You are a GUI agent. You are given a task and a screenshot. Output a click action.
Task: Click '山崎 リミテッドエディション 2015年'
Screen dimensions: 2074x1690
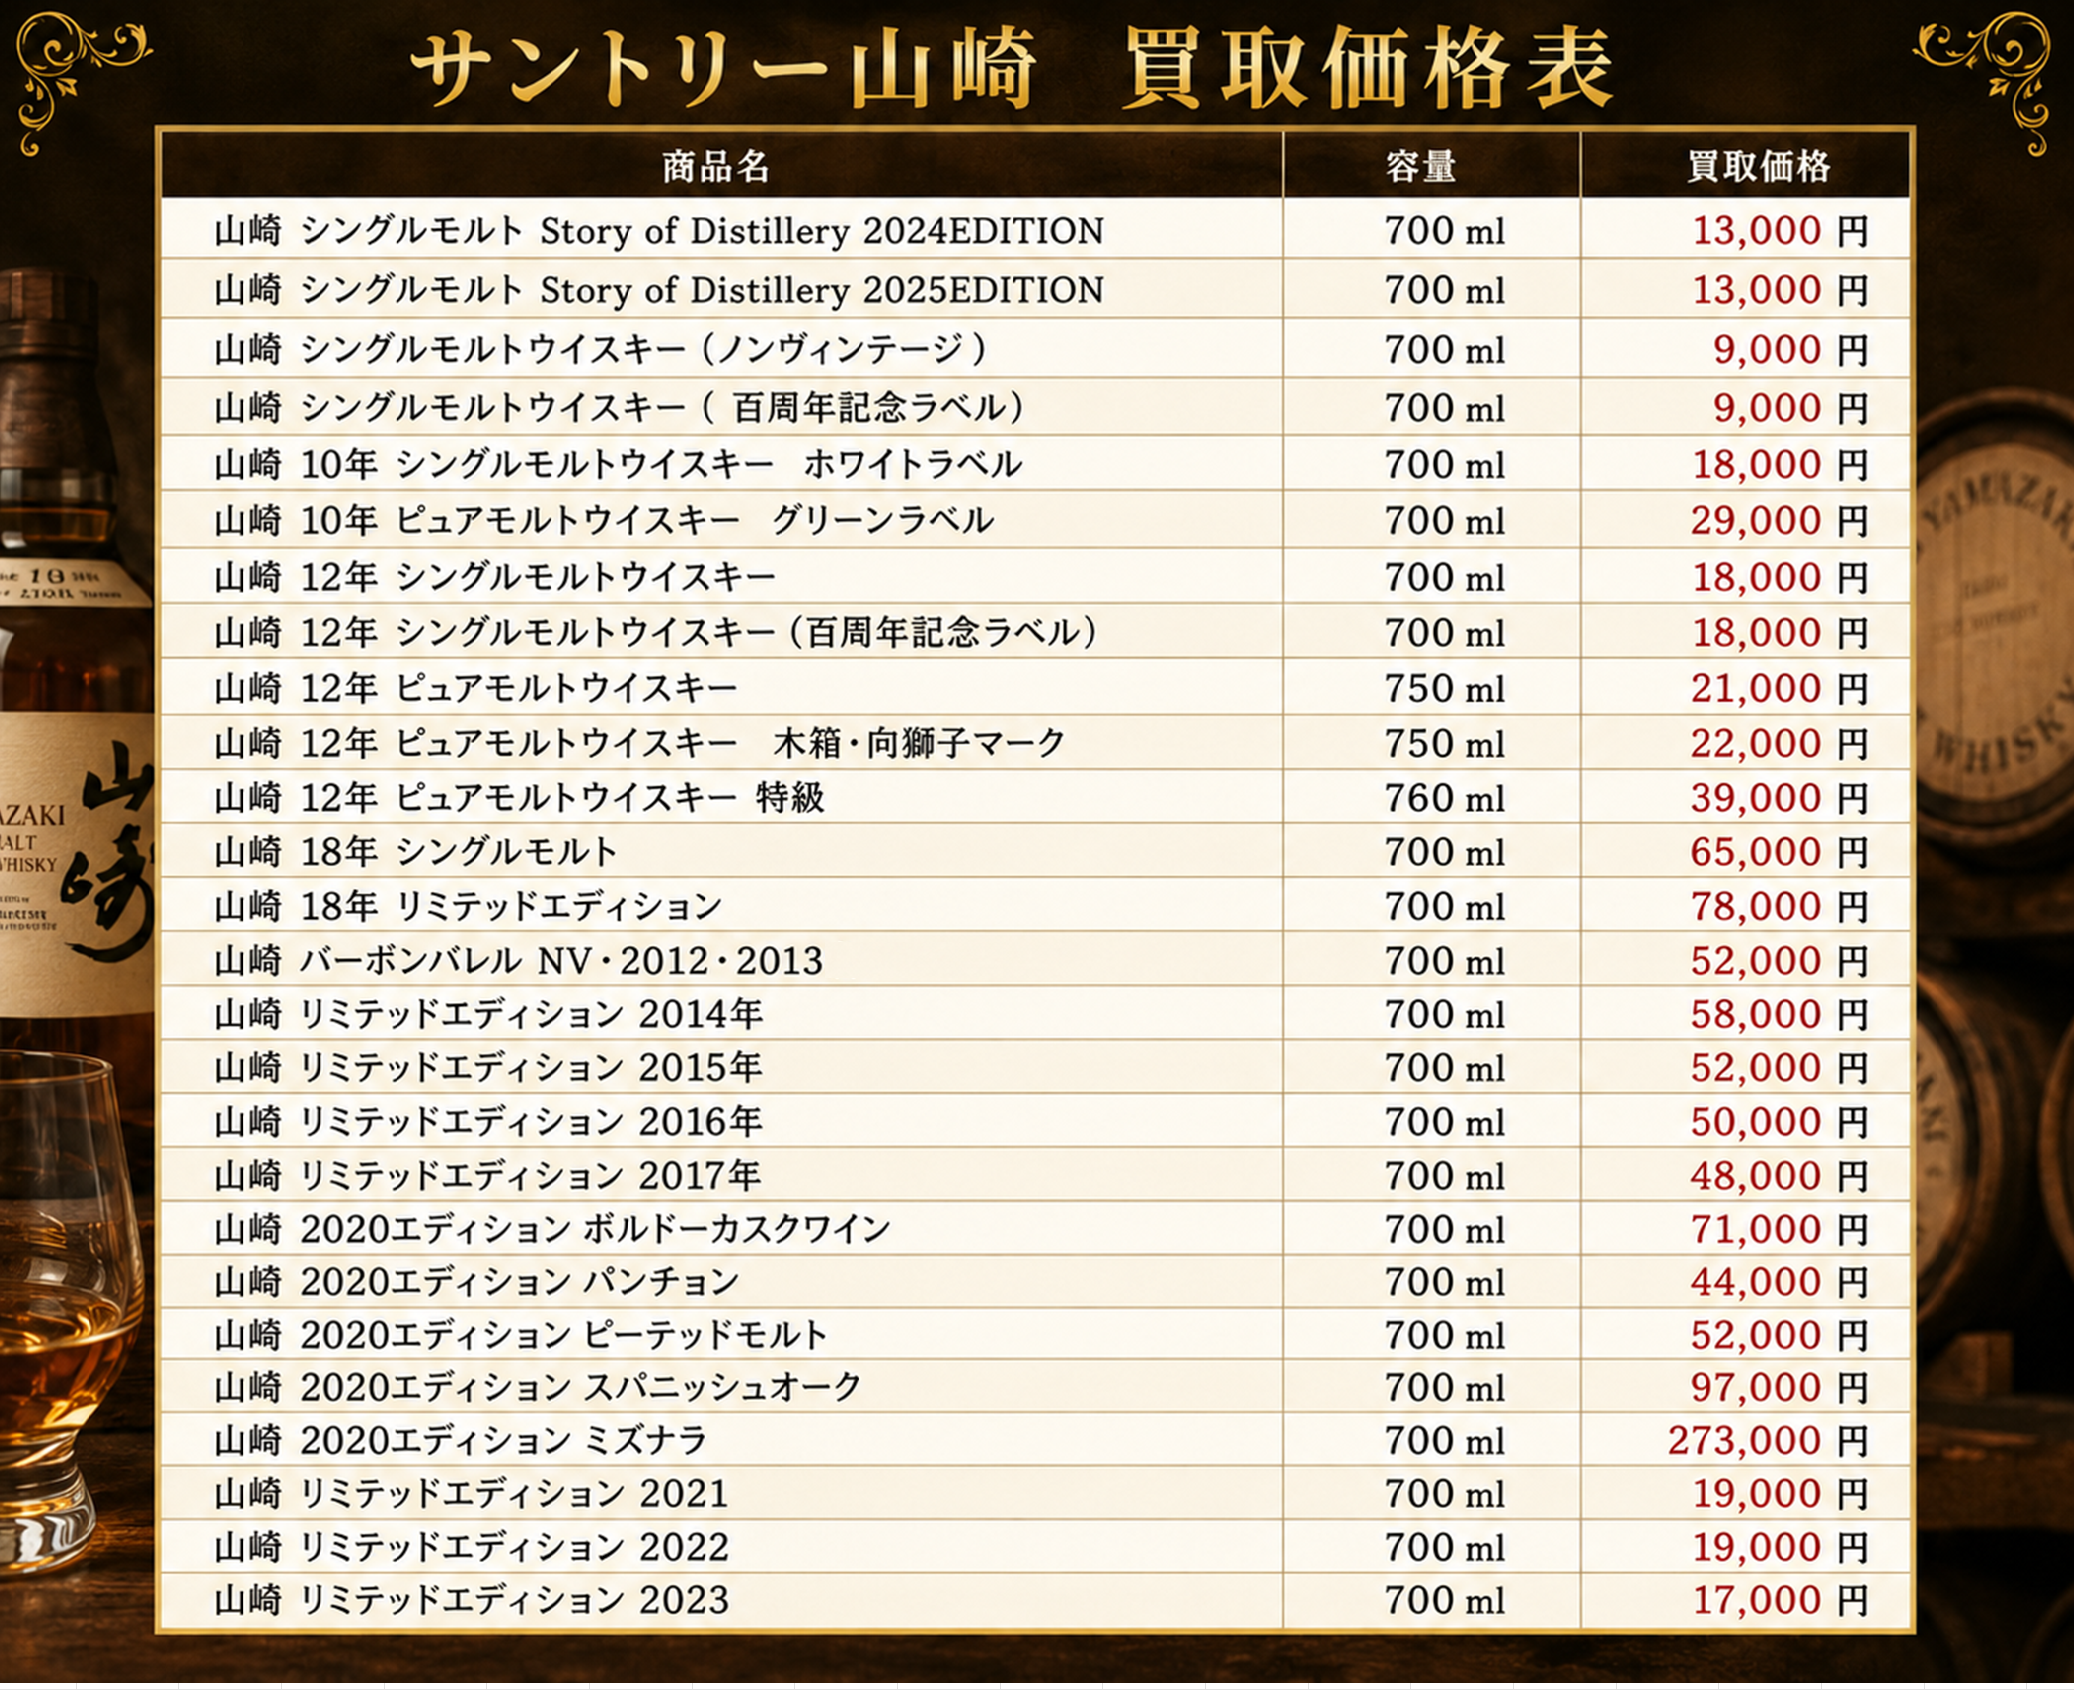489,1068
